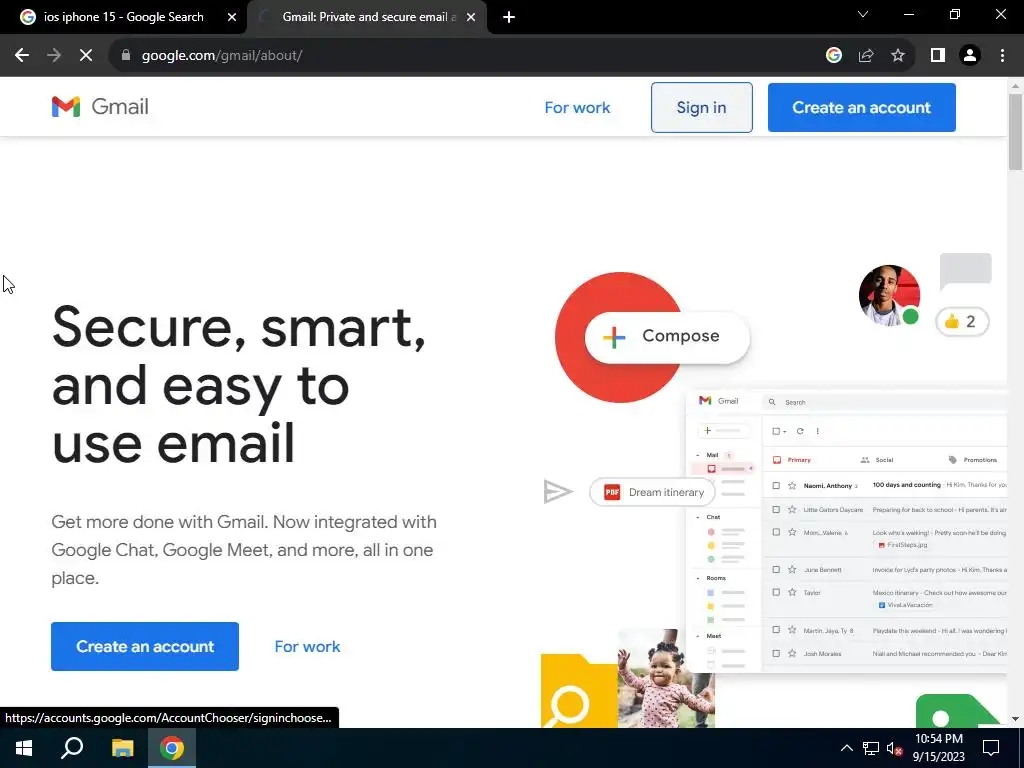Click the Dream itinerary PDF chip
The height and width of the screenshot is (768, 1024).
(x=652, y=492)
